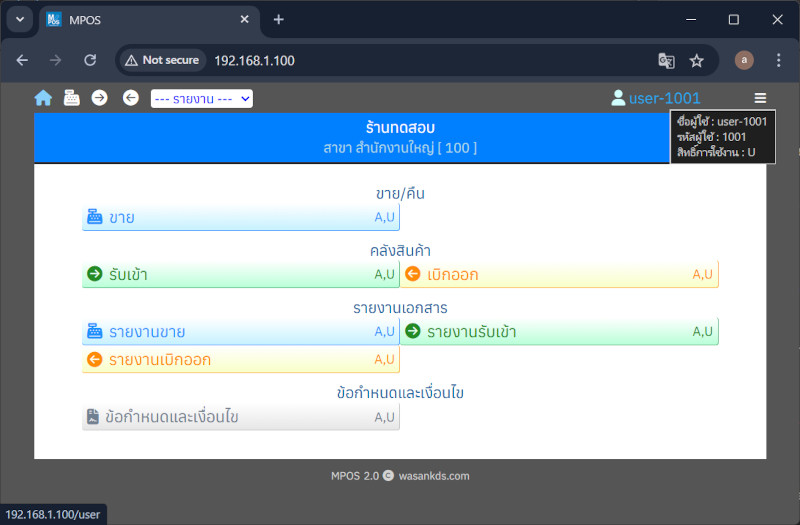
Task: Open a new browser tab
Action: pyautogui.click(x=279, y=20)
